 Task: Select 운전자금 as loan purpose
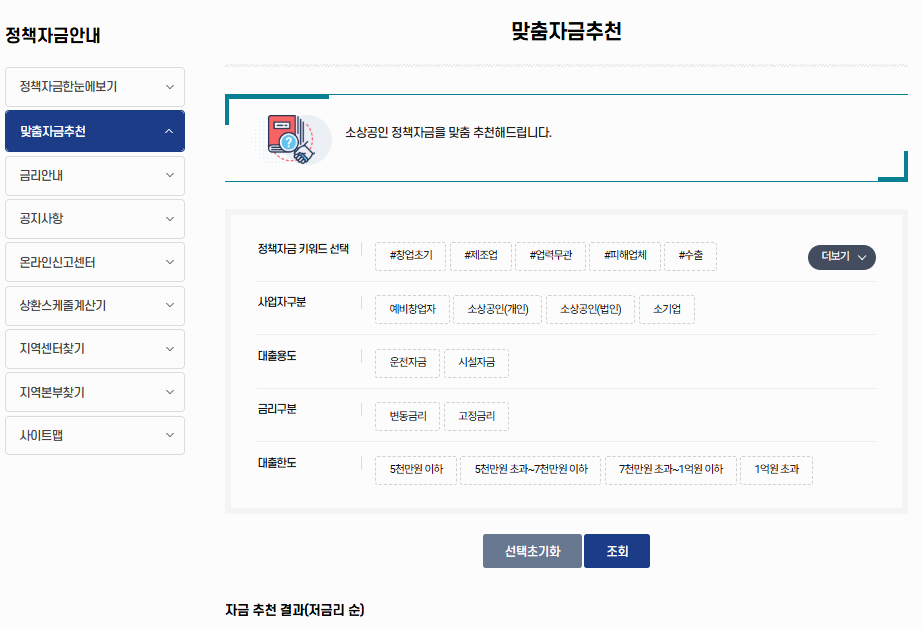(x=407, y=363)
